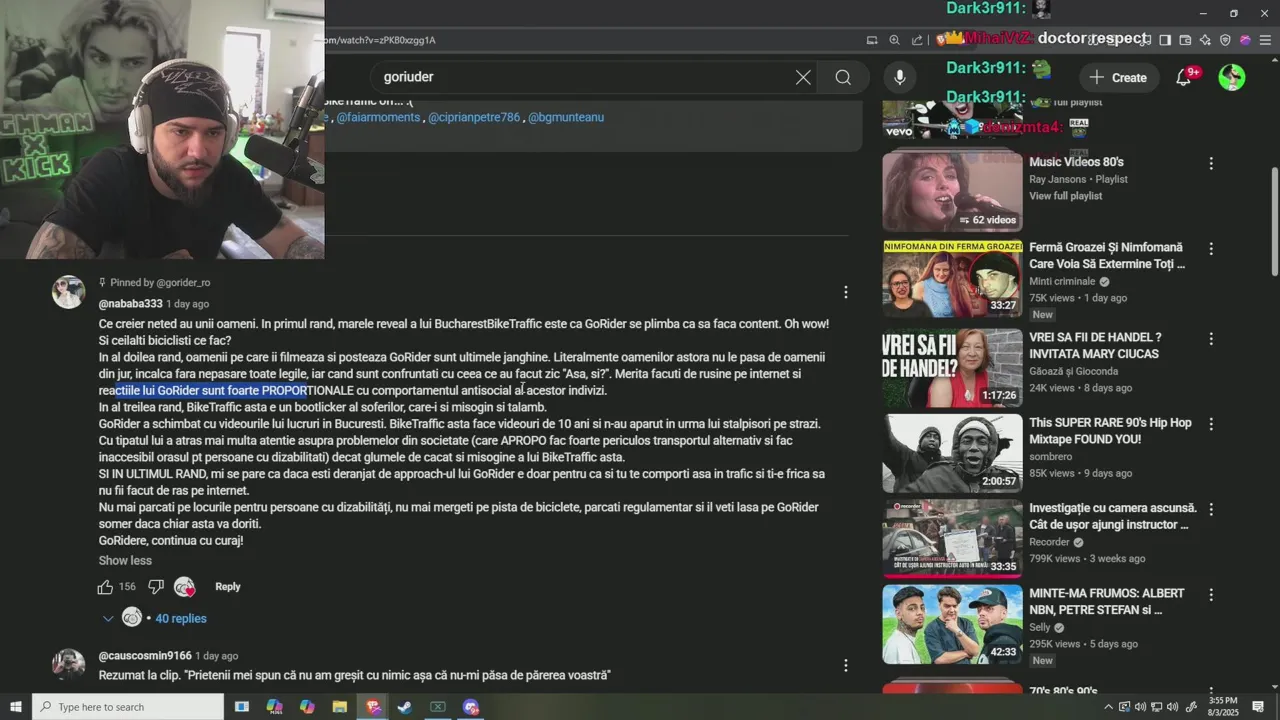The image size is (1280, 720).
Task: Dislike the @nababa333 comment
Action: pyautogui.click(x=156, y=587)
